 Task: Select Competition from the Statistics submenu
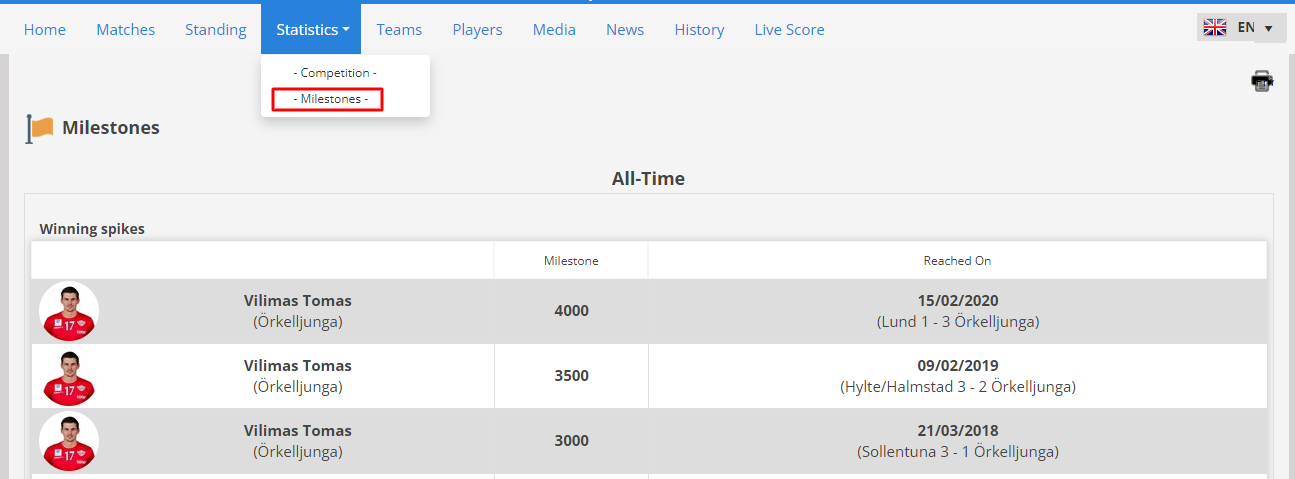[335, 73]
